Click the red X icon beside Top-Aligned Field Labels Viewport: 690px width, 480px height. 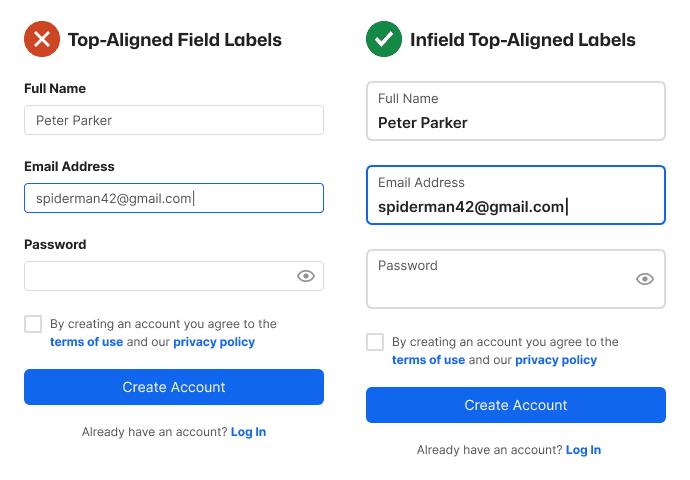click(x=42, y=39)
